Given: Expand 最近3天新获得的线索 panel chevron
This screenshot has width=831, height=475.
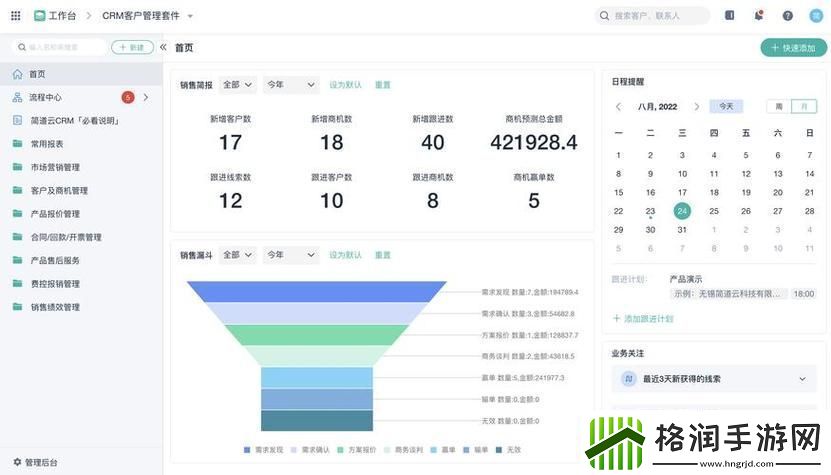Looking at the screenshot, I should [x=802, y=379].
